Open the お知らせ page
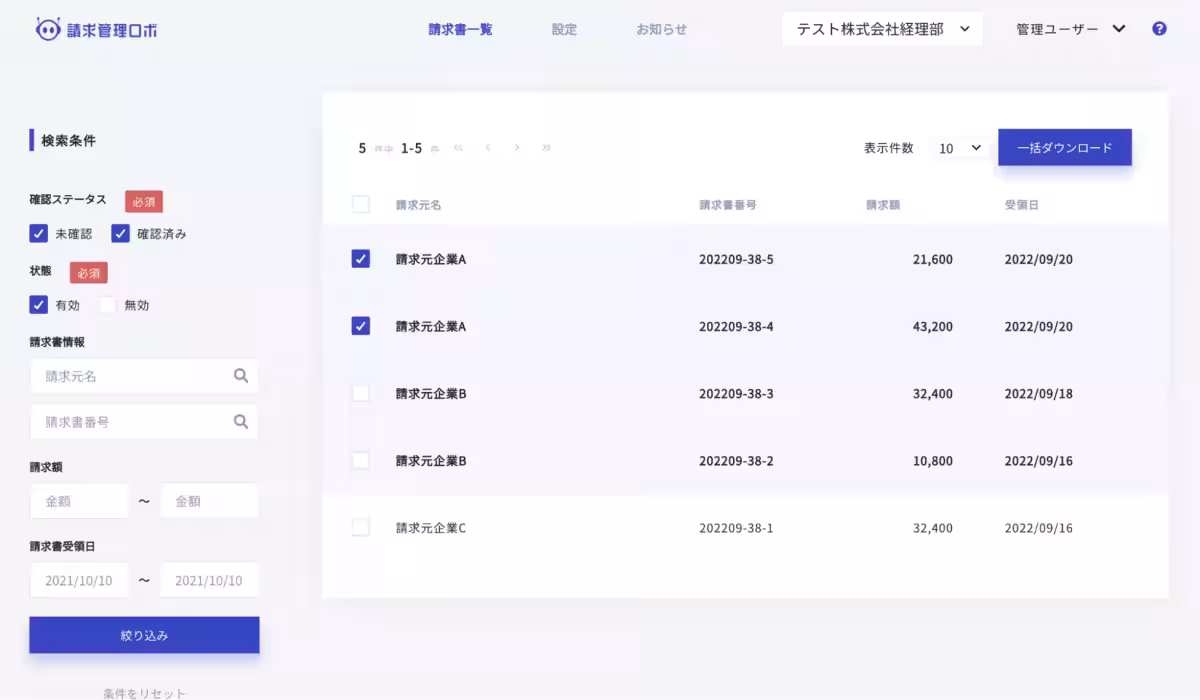 pyautogui.click(x=661, y=29)
